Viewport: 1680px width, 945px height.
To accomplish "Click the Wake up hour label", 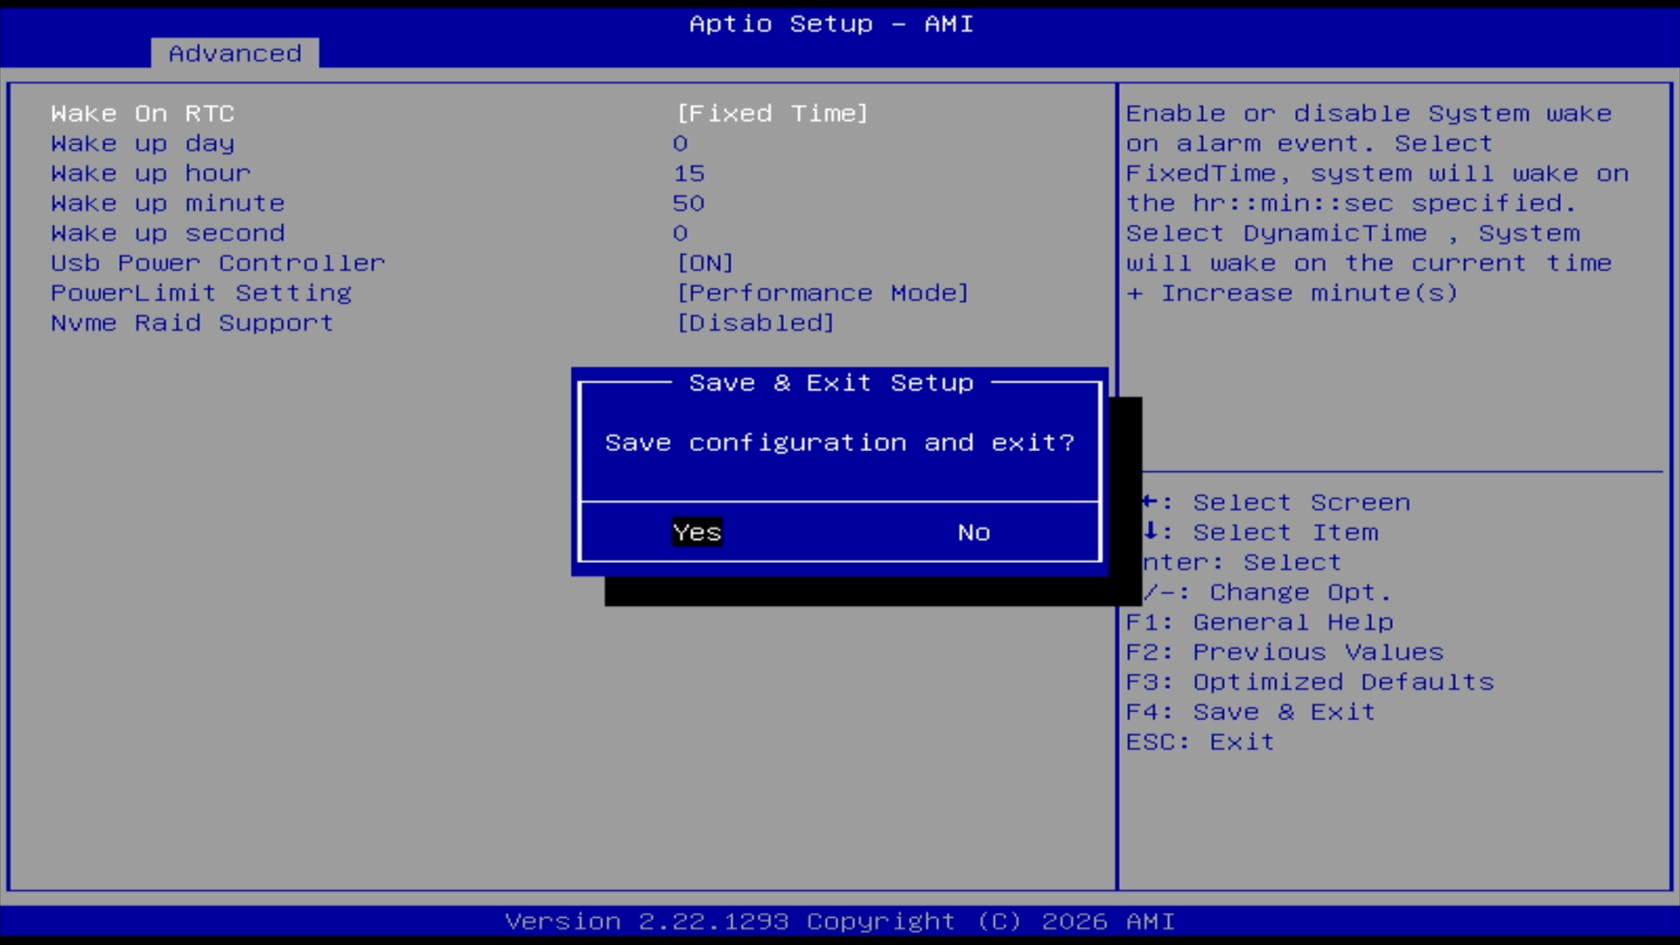I will coord(151,173).
